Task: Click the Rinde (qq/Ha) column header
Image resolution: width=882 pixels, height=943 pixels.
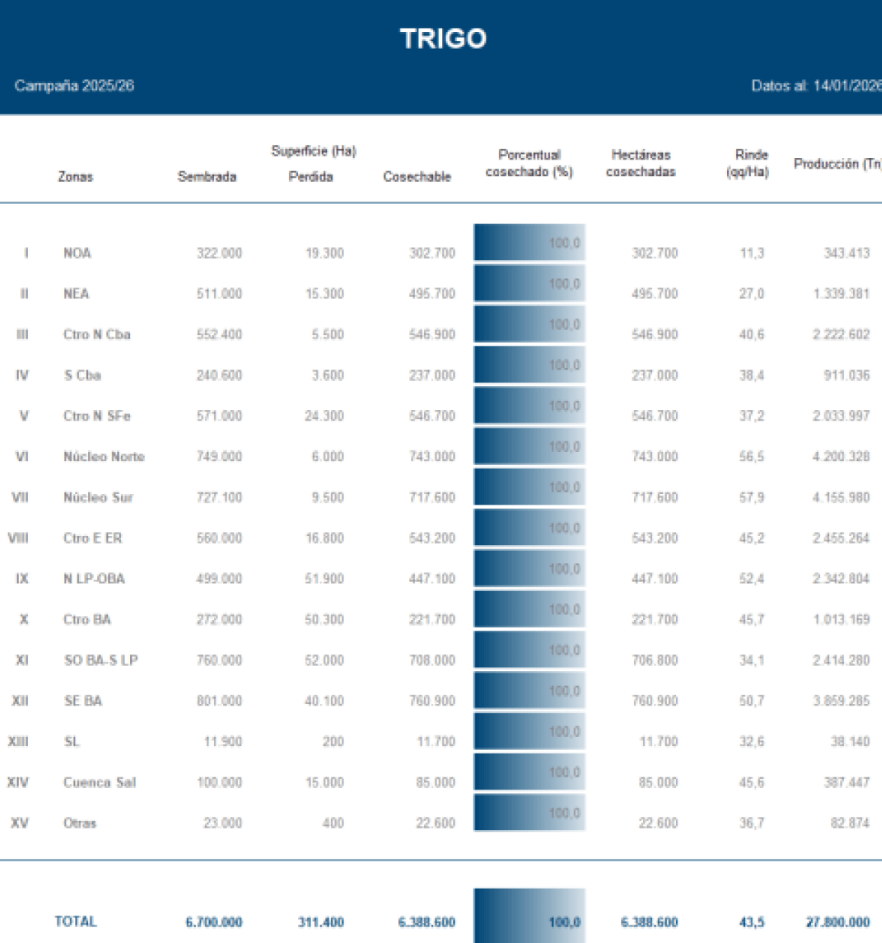Action: (x=751, y=163)
